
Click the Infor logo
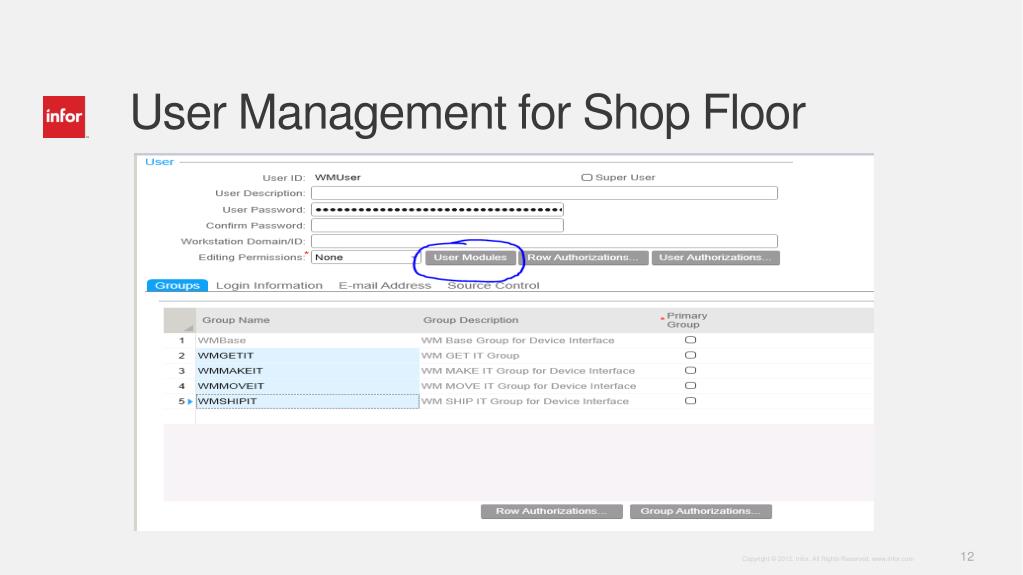(x=64, y=117)
